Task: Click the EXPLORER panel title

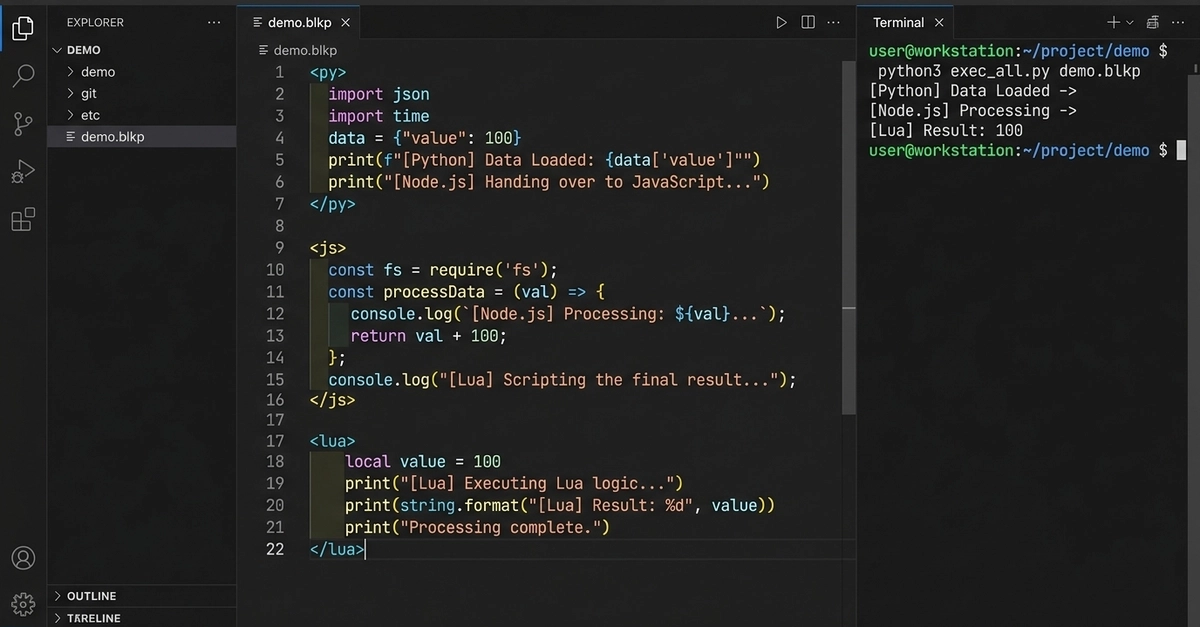Action: click(x=95, y=22)
